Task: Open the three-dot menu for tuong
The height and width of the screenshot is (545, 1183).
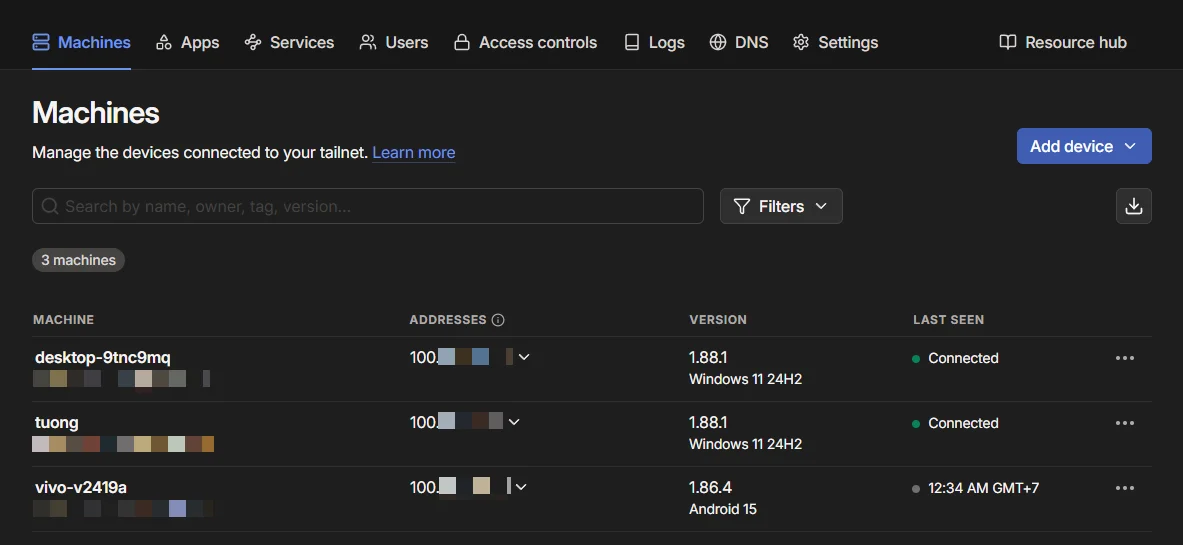Action: pos(1124,423)
